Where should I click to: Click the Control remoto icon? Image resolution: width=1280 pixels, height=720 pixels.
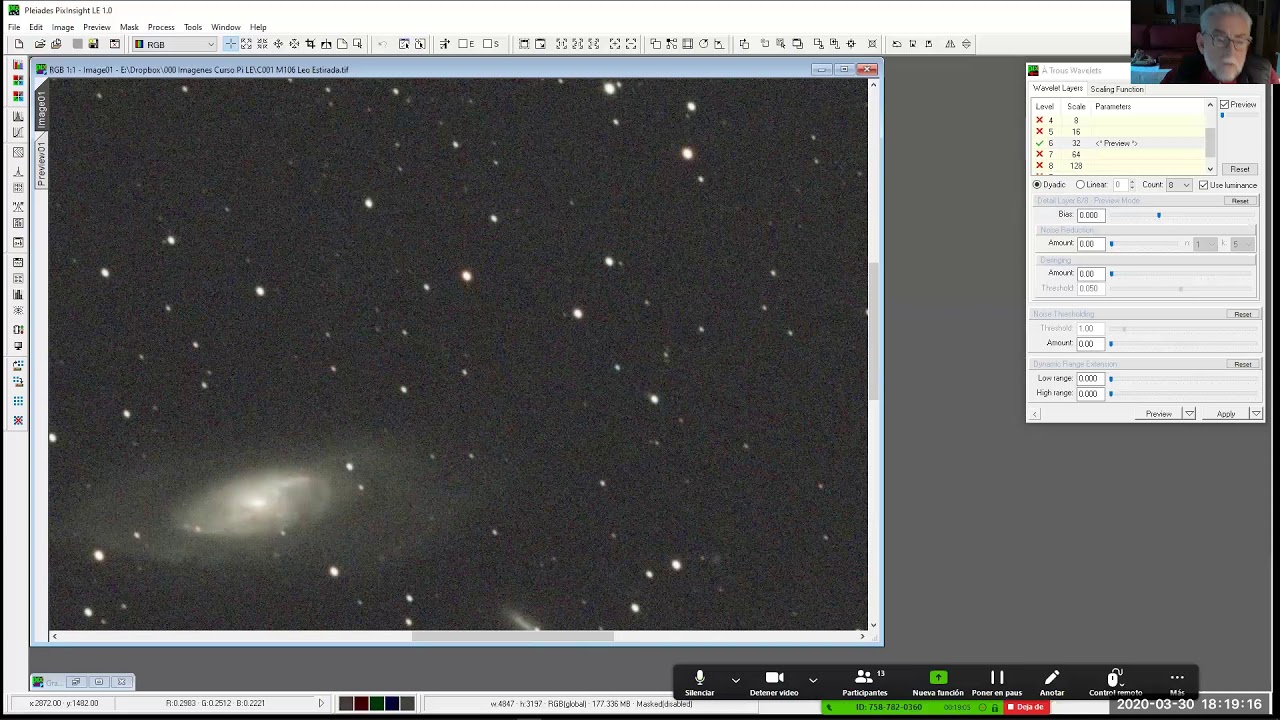[x=1115, y=683]
